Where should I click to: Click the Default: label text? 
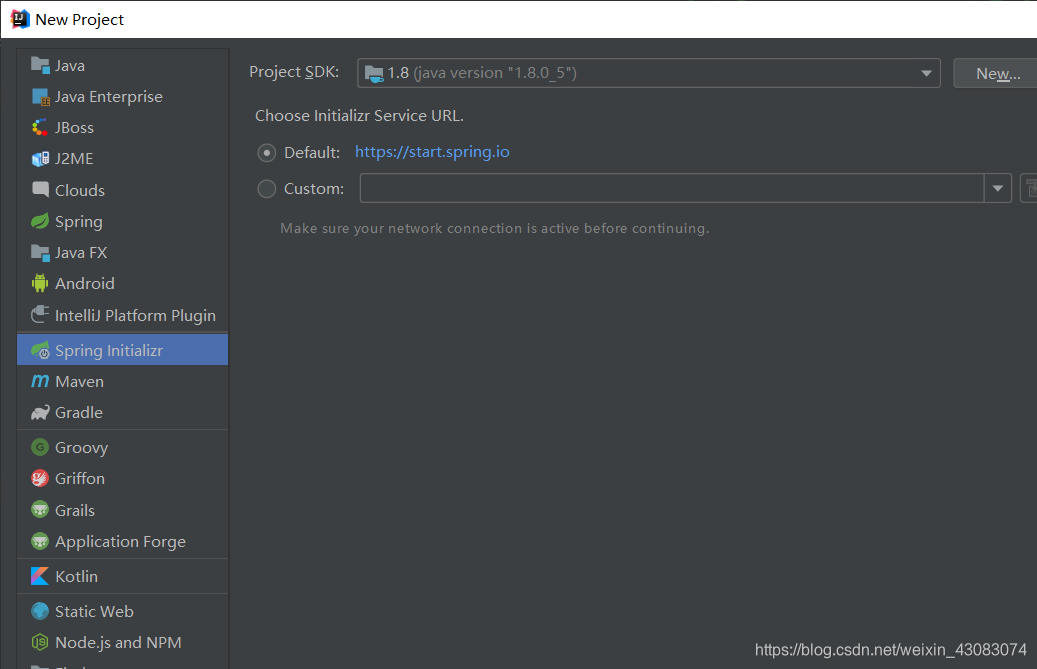pyautogui.click(x=312, y=153)
